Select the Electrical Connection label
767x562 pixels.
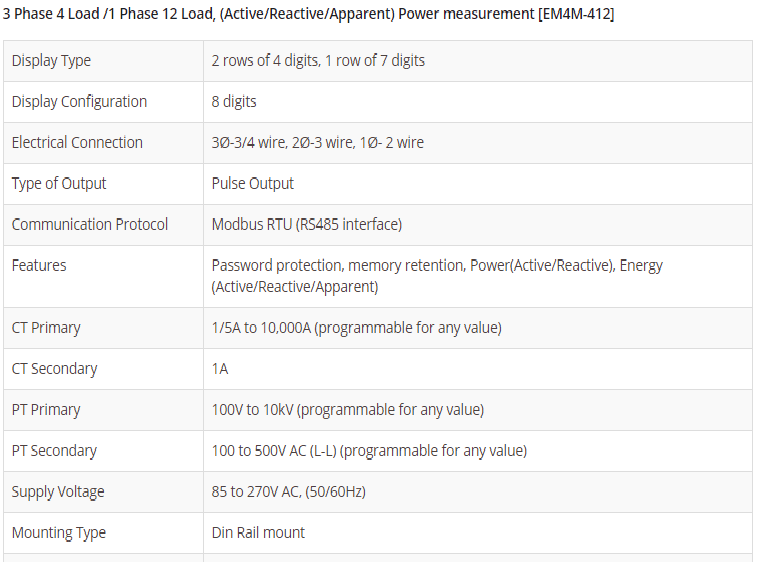tap(77, 143)
